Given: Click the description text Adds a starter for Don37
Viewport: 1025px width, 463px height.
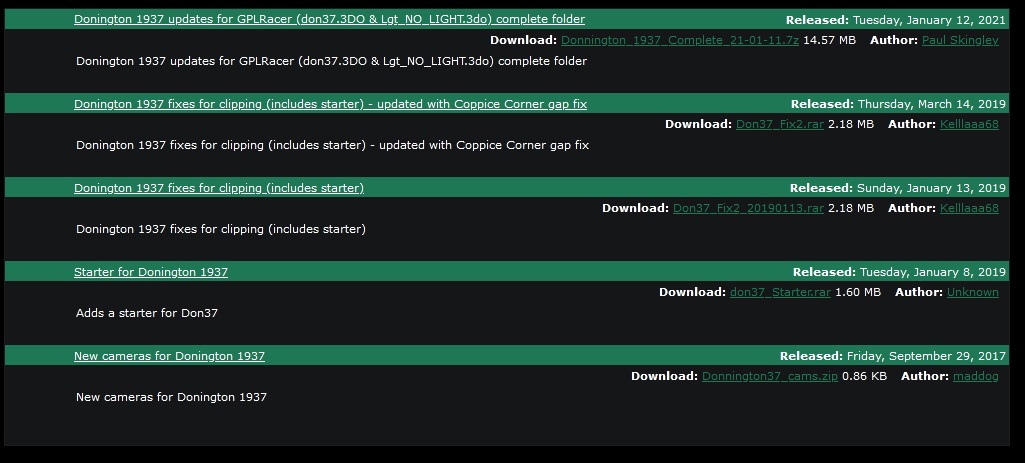Looking at the screenshot, I should pyautogui.click(x=147, y=313).
